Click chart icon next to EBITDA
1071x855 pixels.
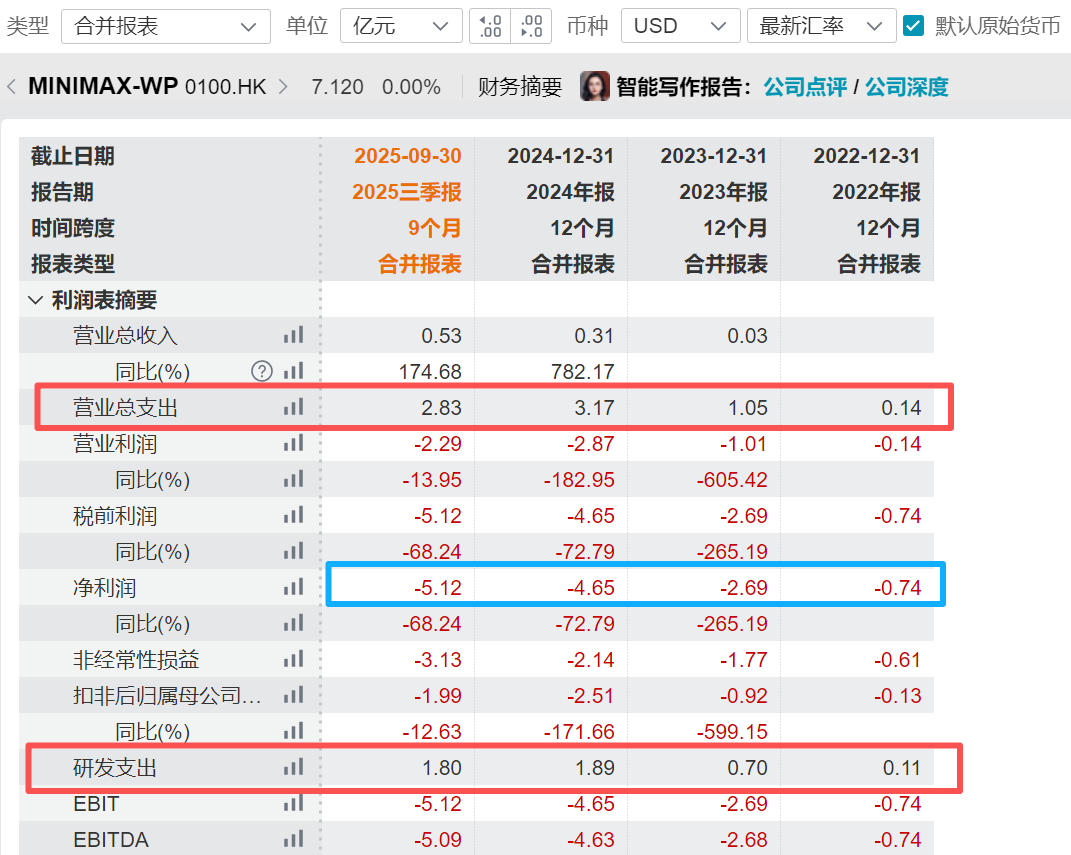click(x=293, y=839)
